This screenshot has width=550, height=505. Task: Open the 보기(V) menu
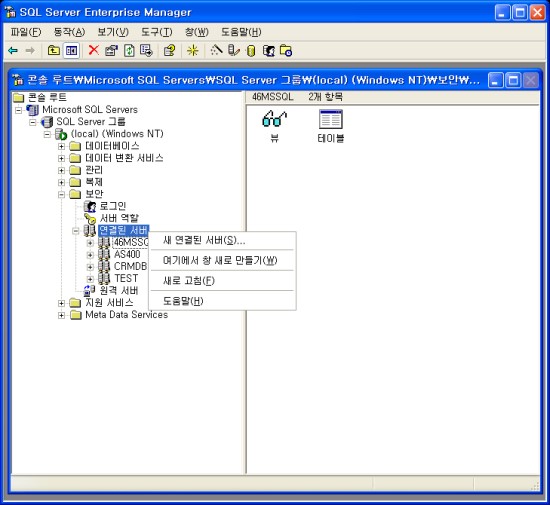113,32
